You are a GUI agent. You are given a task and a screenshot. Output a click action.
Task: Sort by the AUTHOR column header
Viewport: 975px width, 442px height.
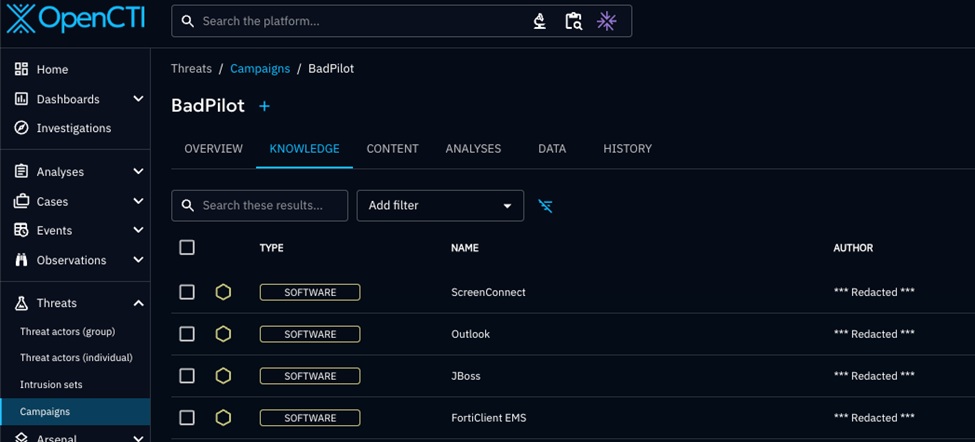coord(853,247)
